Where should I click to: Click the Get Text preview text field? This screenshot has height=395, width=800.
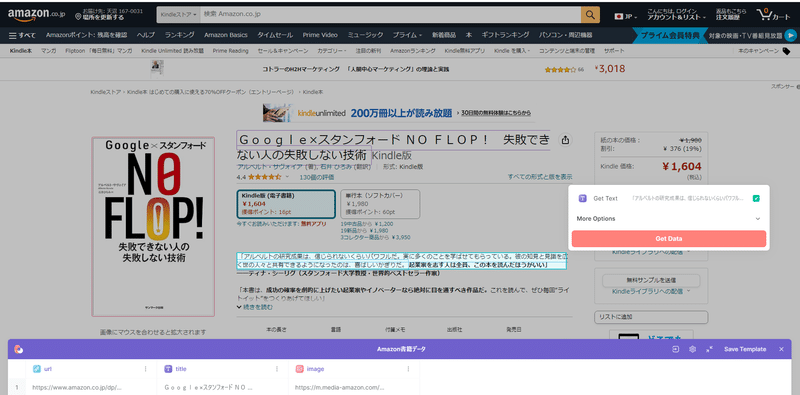click(687, 198)
